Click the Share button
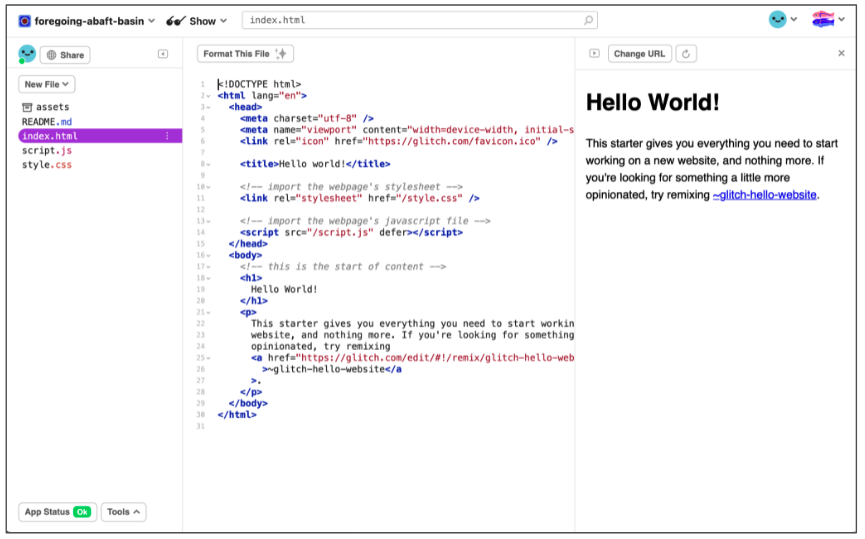Image resolution: width=865 pixels, height=539 pixels. 65,55
